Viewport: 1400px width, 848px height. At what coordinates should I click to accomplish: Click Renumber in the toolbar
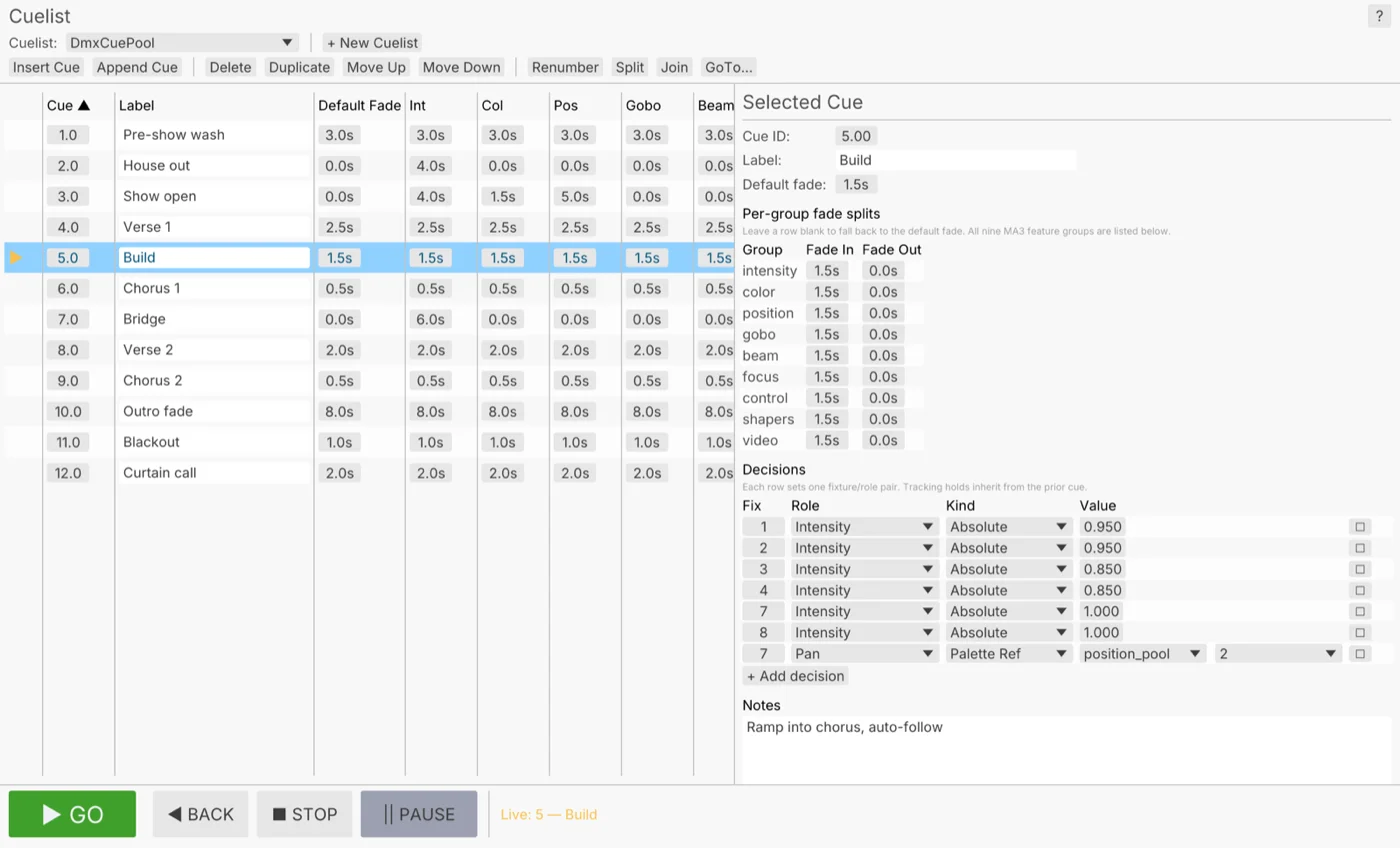pos(565,67)
